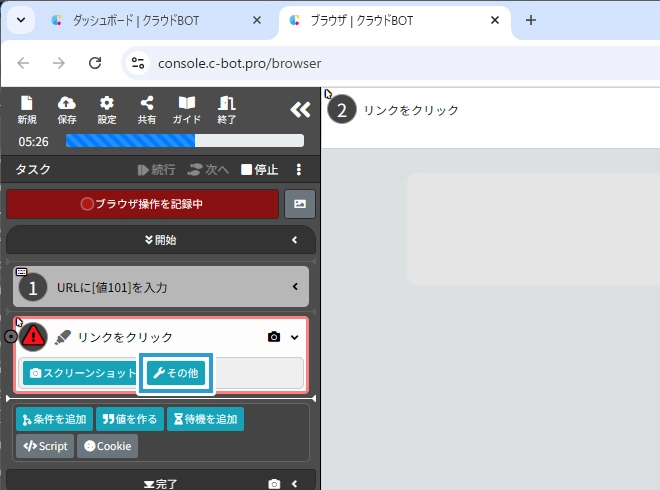Click the image icon beside recording bar
The width and height of the screenshot is (660, 490).
pyautogui.click(x=300, y=204)
